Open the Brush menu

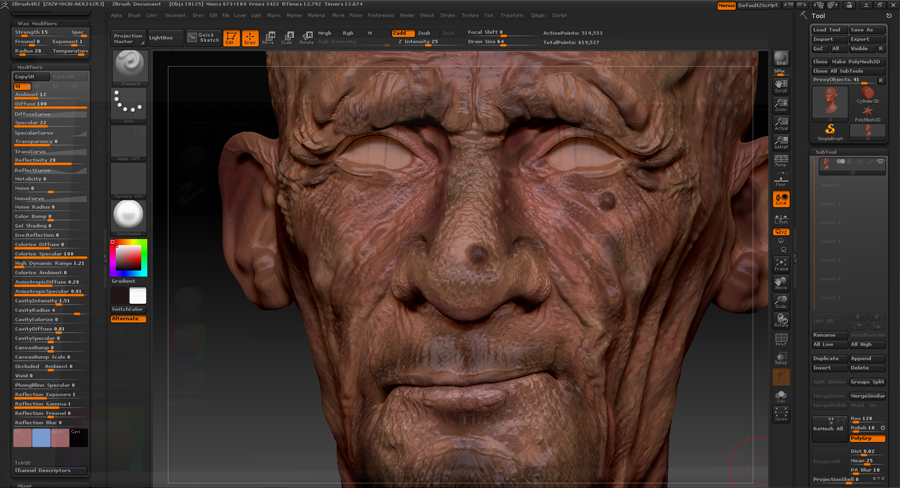coord(134,16)
